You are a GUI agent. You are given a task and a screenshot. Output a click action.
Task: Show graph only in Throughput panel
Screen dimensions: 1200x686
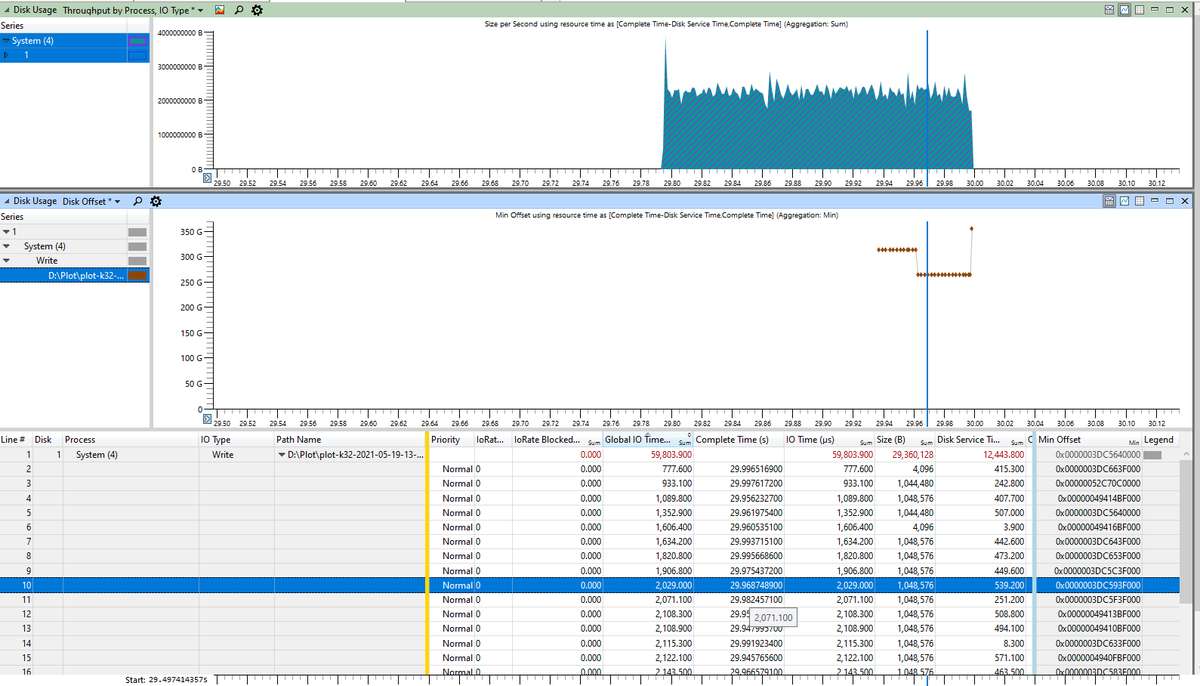click(x=1124, y=9)
